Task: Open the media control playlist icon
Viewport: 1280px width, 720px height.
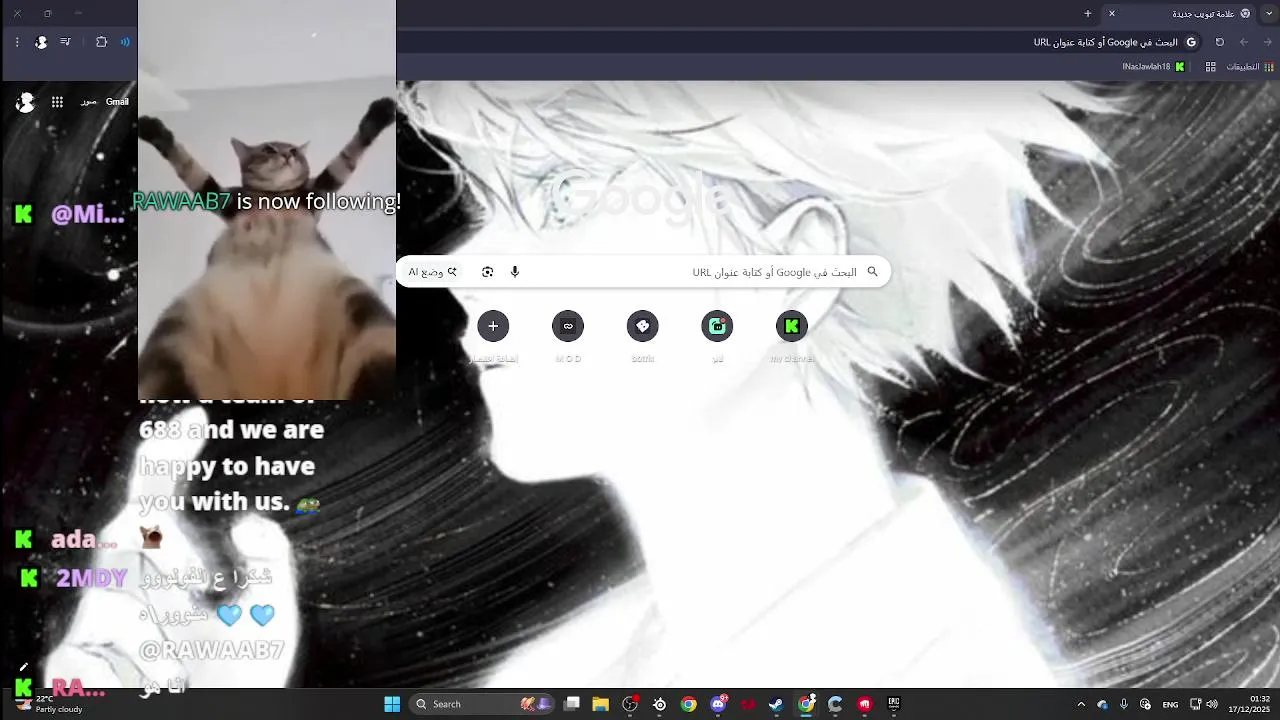Action: (65, 42)
